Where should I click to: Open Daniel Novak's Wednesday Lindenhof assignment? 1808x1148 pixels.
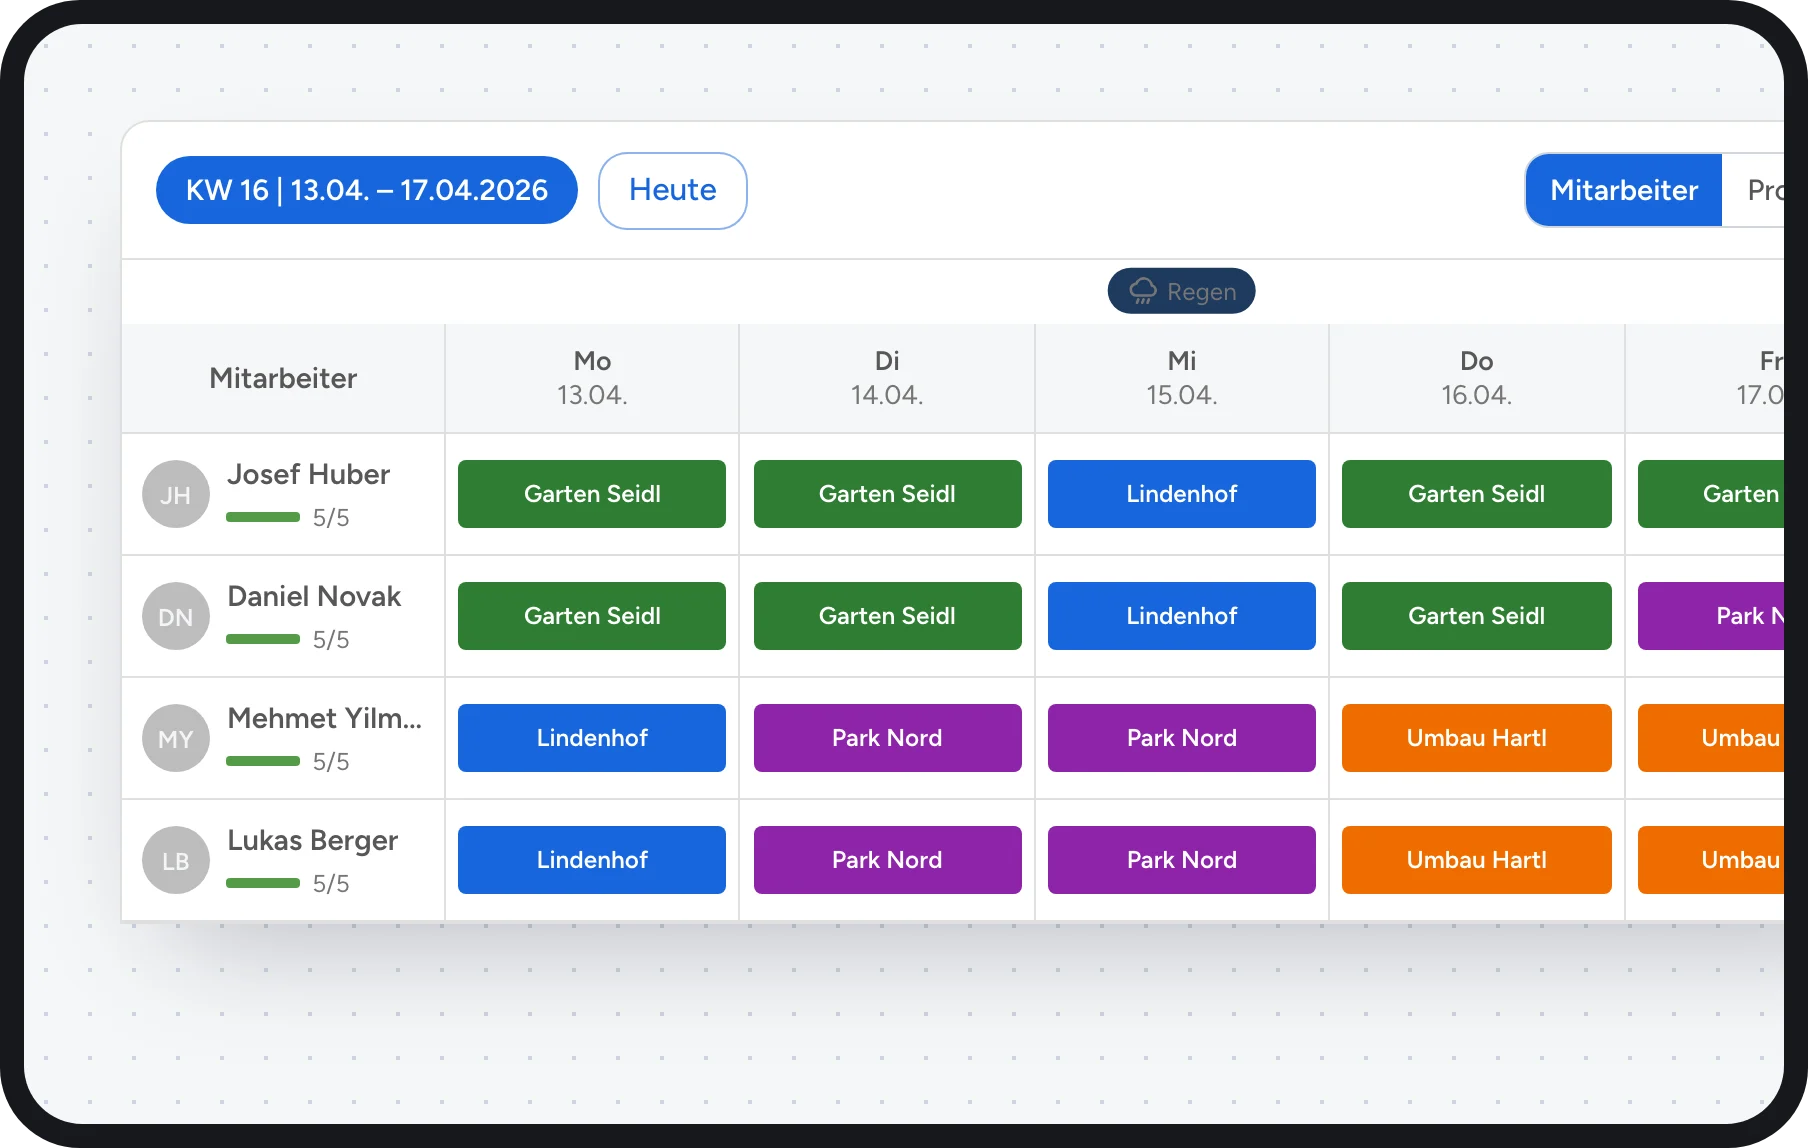tap(1182, 616)
